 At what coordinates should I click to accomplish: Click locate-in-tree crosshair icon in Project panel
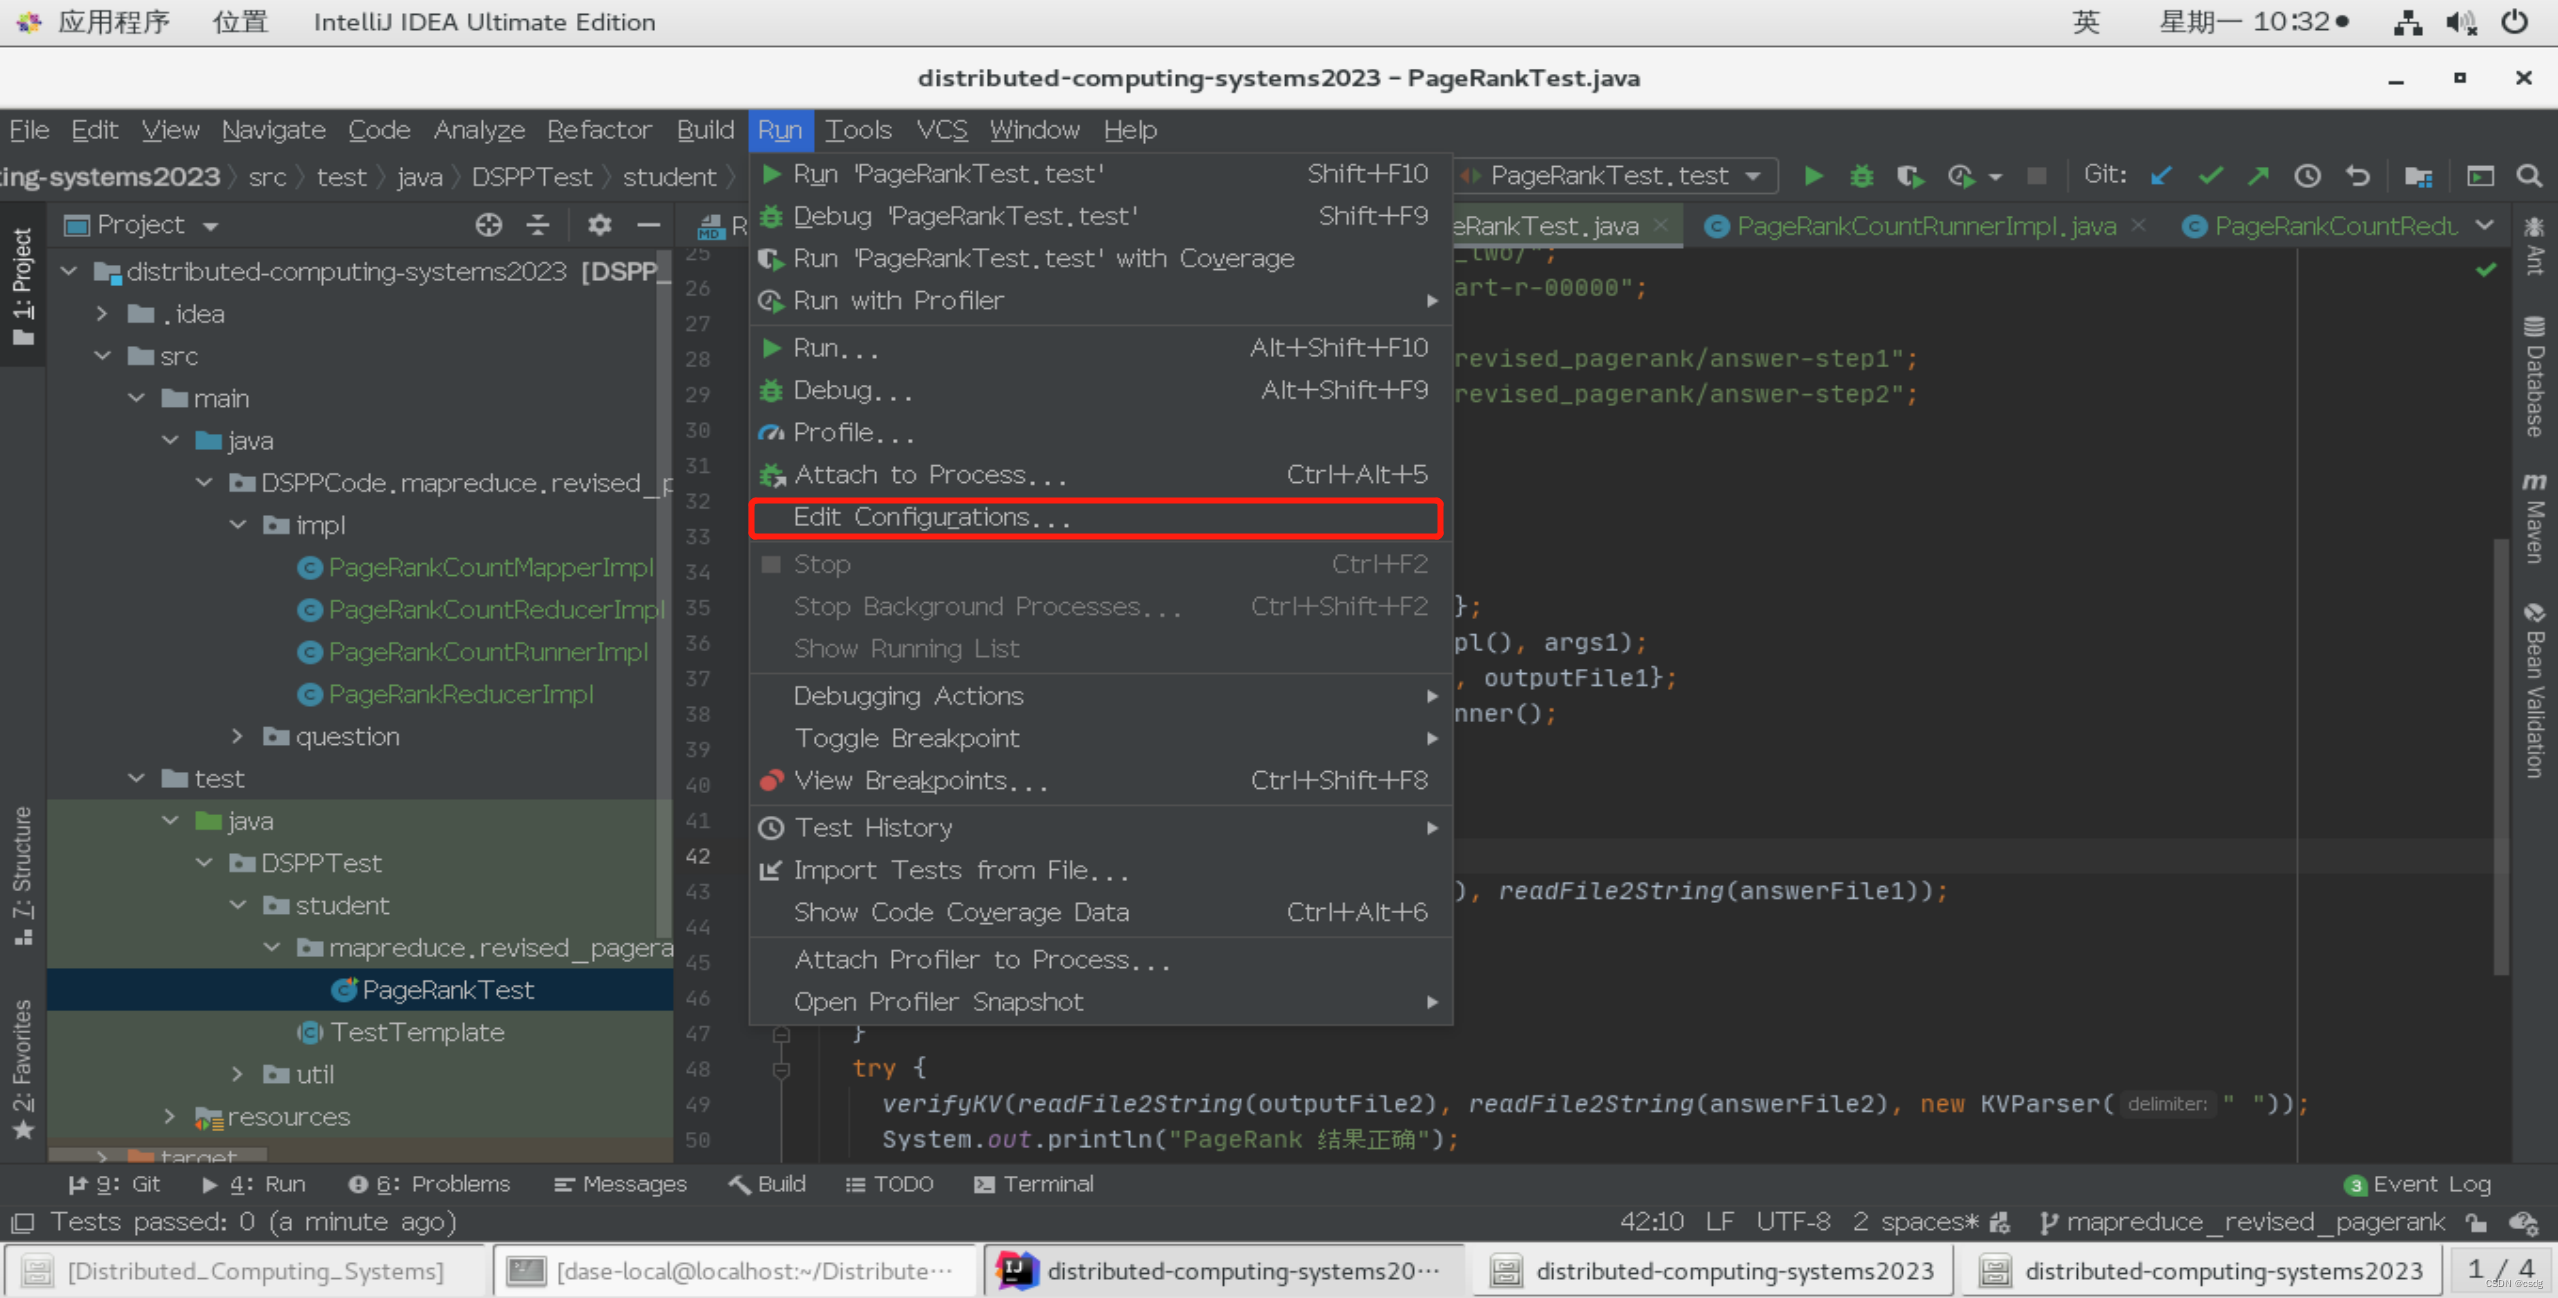coord(488,225)
